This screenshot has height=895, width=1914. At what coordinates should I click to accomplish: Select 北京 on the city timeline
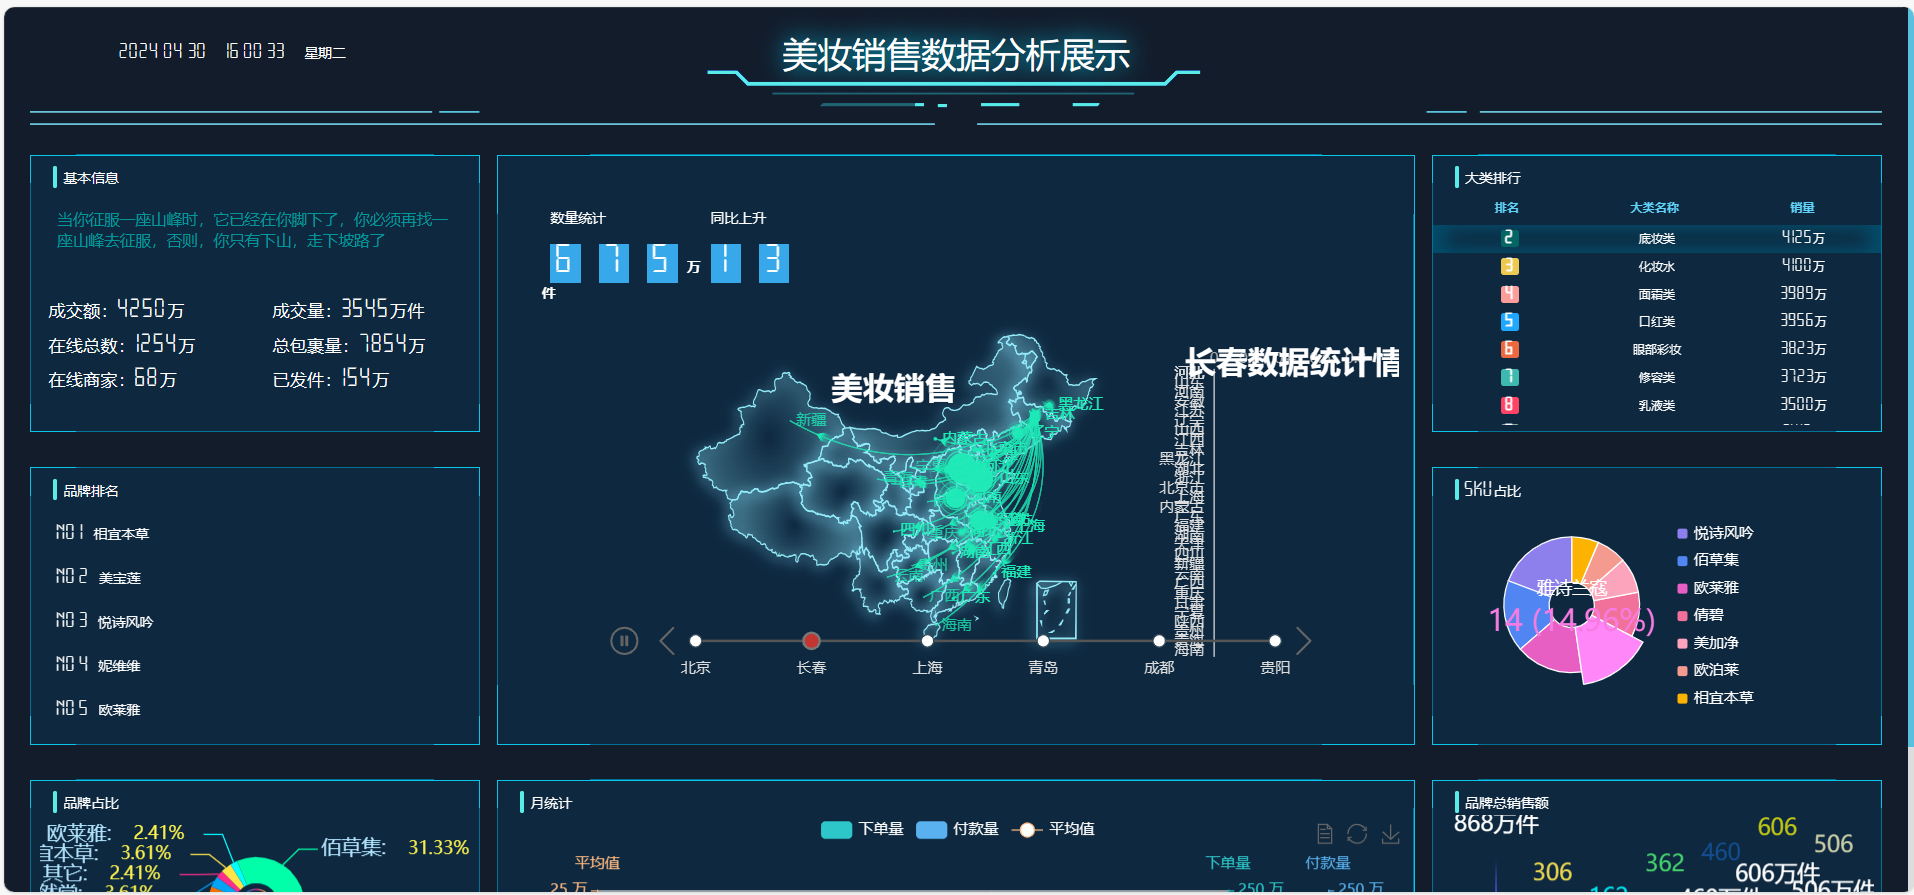click(x=695, y=641)
